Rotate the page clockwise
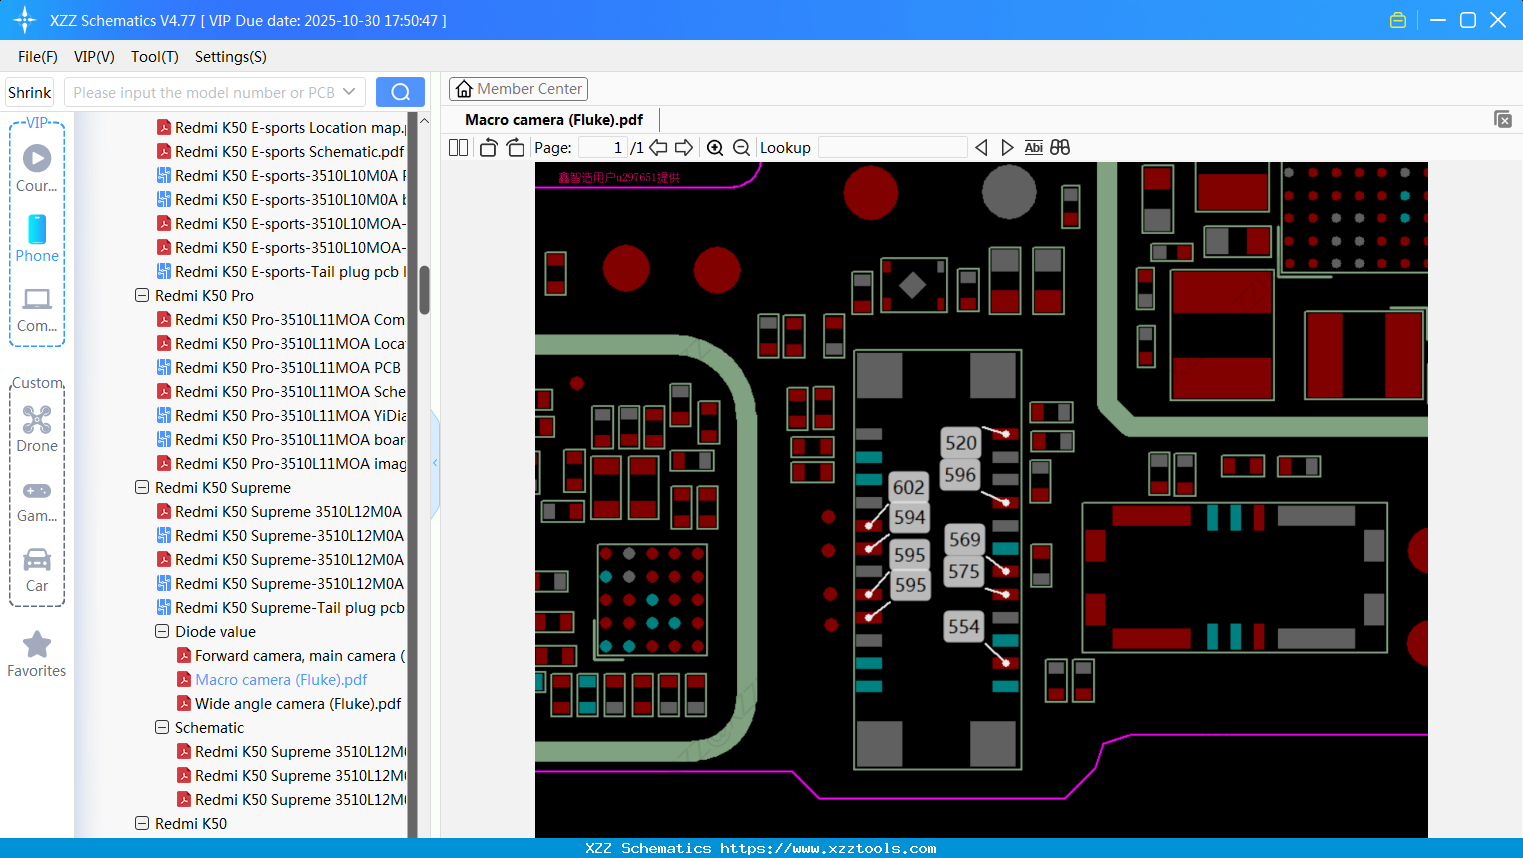 tap(515, 148)
